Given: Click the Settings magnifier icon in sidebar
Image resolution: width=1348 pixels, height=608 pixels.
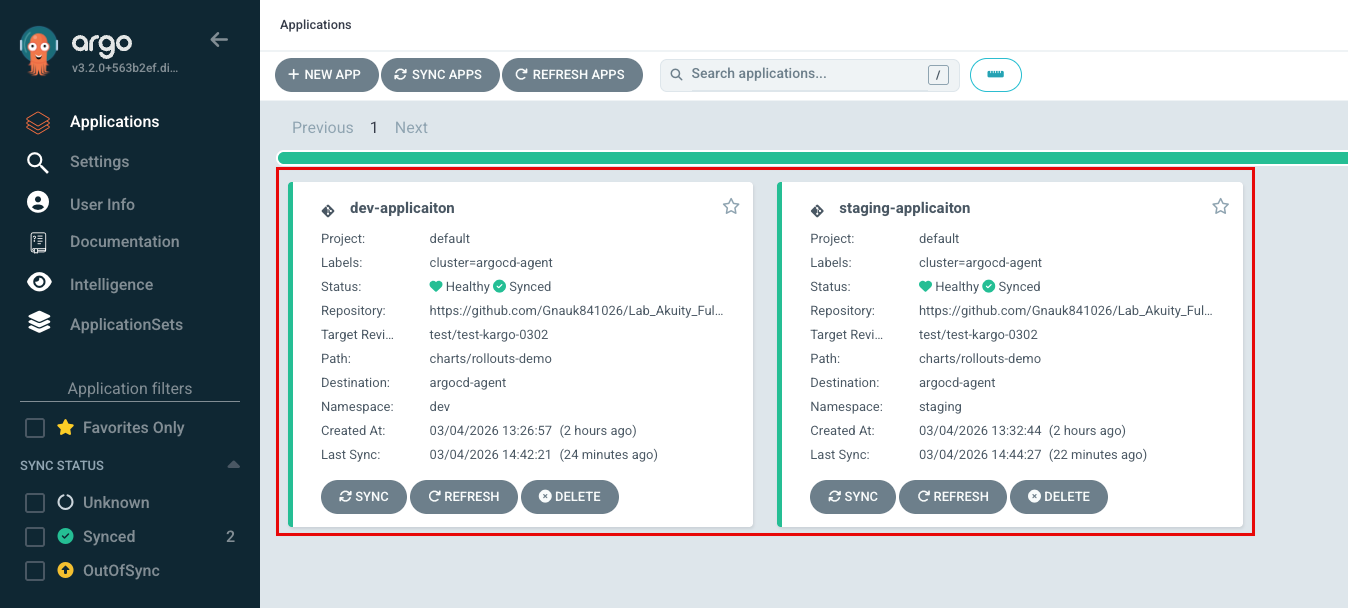Looking at the screenshot, I should [x=38, y=162].
